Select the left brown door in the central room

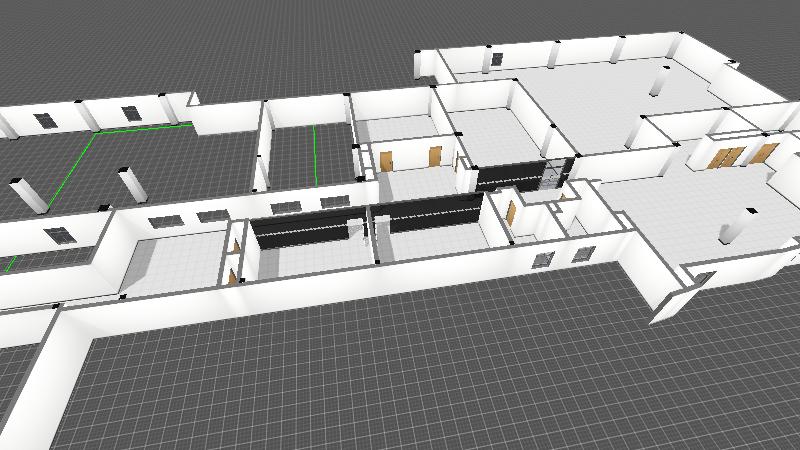386,159
